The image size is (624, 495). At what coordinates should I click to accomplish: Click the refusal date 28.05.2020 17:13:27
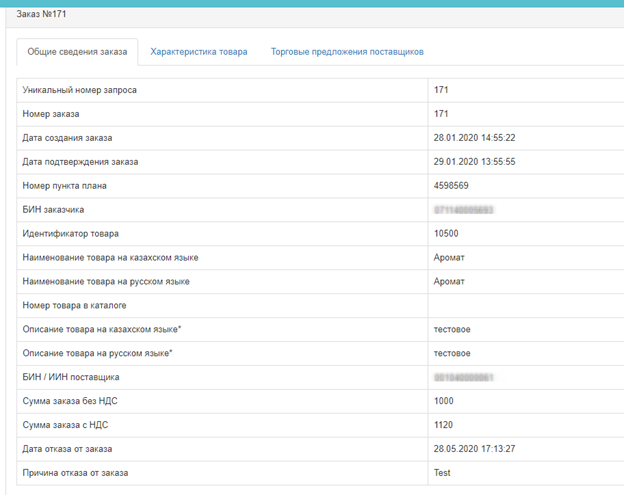tap(474, 449)
